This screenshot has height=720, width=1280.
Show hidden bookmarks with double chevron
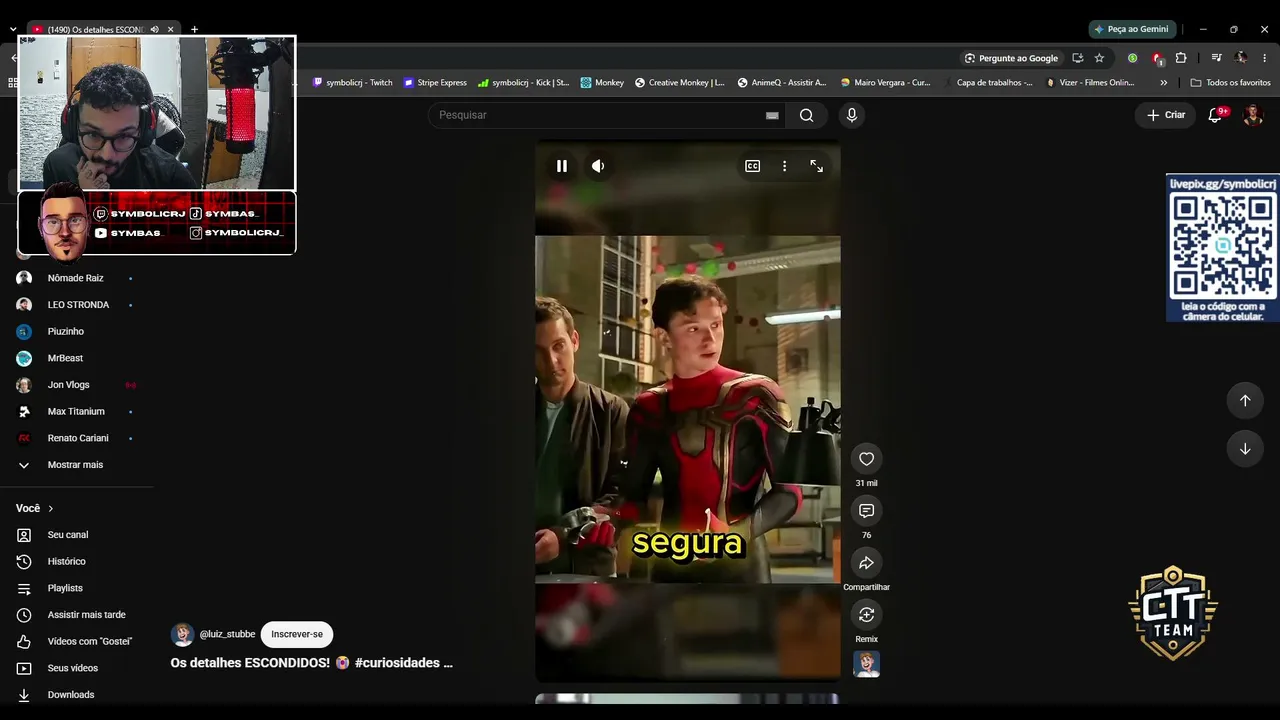point(1163,83)
